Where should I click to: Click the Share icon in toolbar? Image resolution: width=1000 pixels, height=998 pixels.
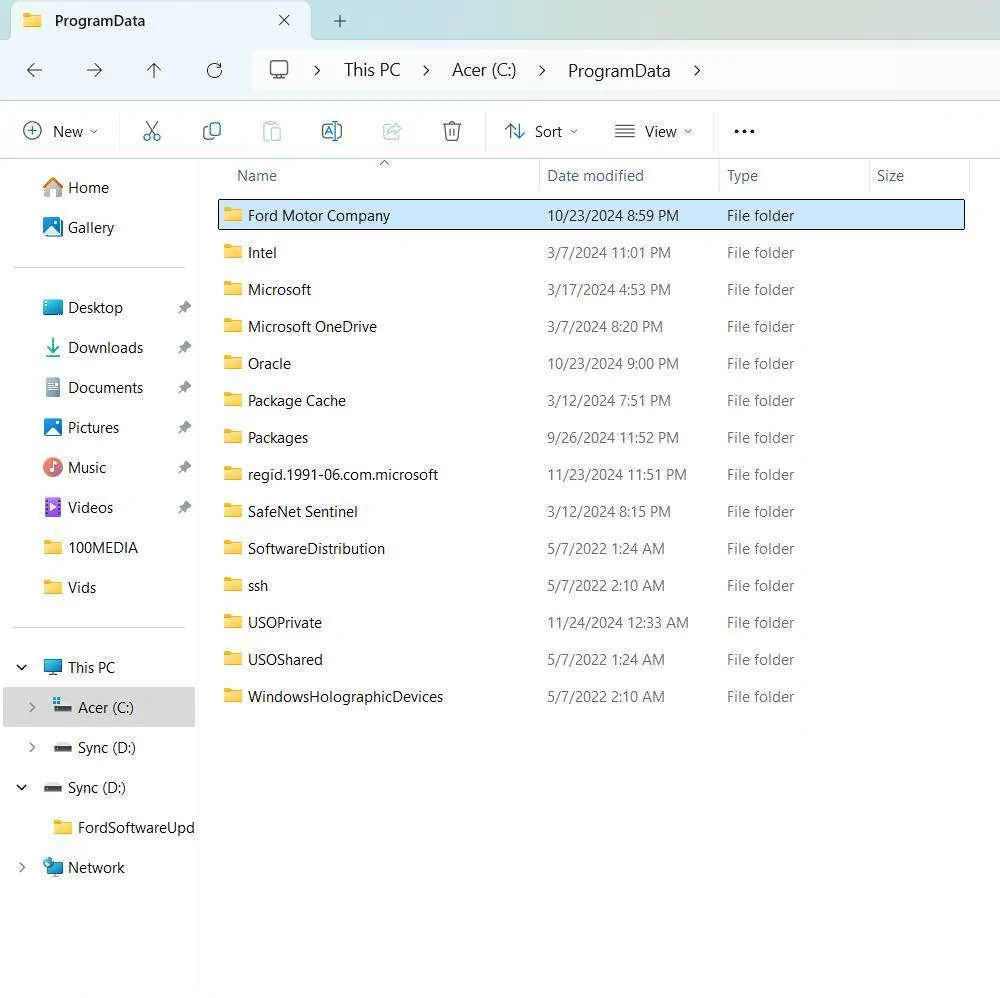(x=392, y=131)
